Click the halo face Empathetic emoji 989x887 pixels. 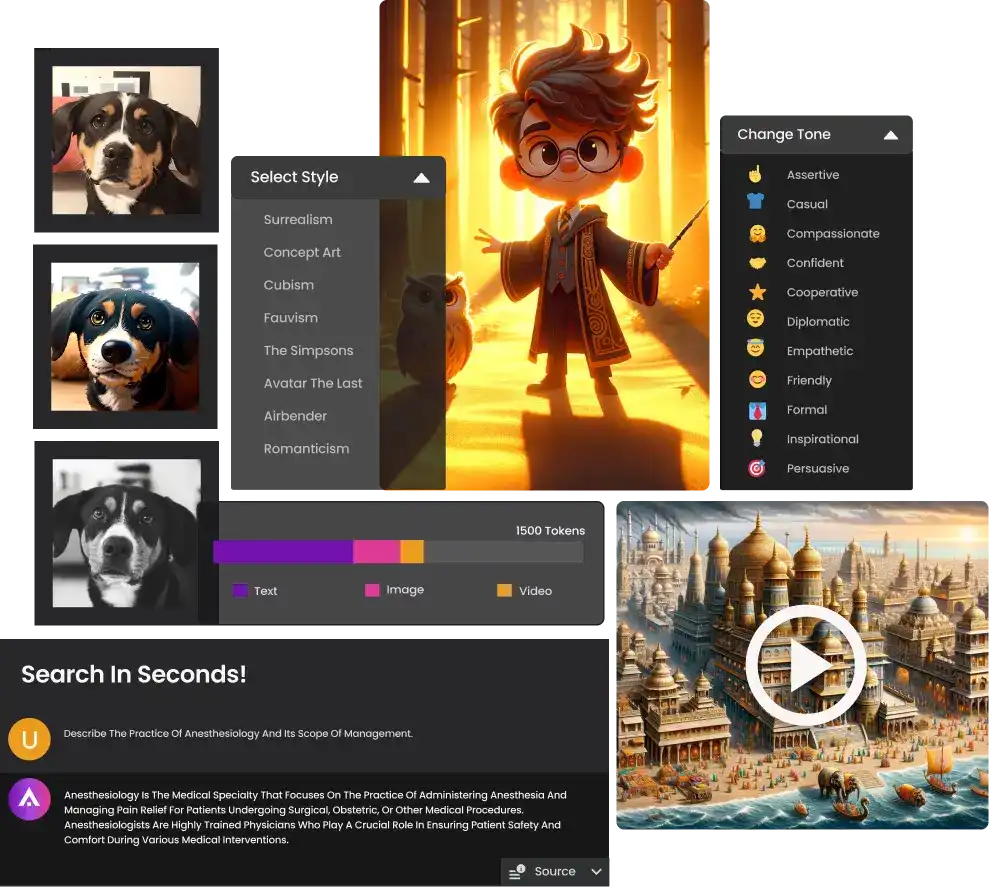[756, 348]
